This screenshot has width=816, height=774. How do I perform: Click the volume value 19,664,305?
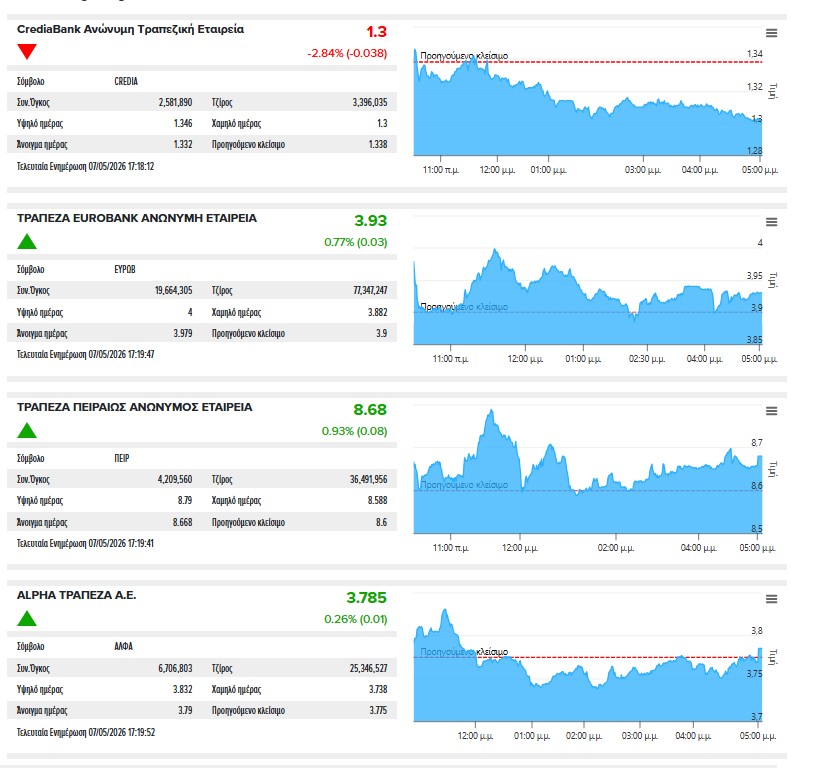point(173,290)
